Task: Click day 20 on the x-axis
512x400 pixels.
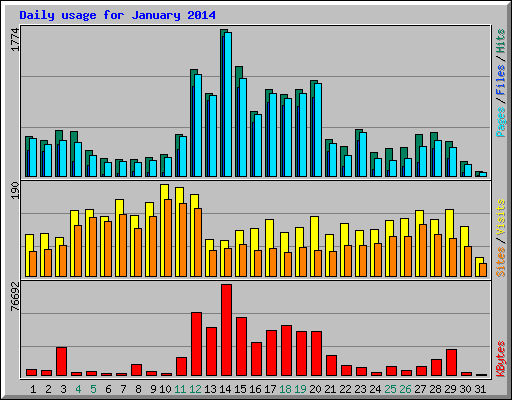Action: (x=315, y=389)
